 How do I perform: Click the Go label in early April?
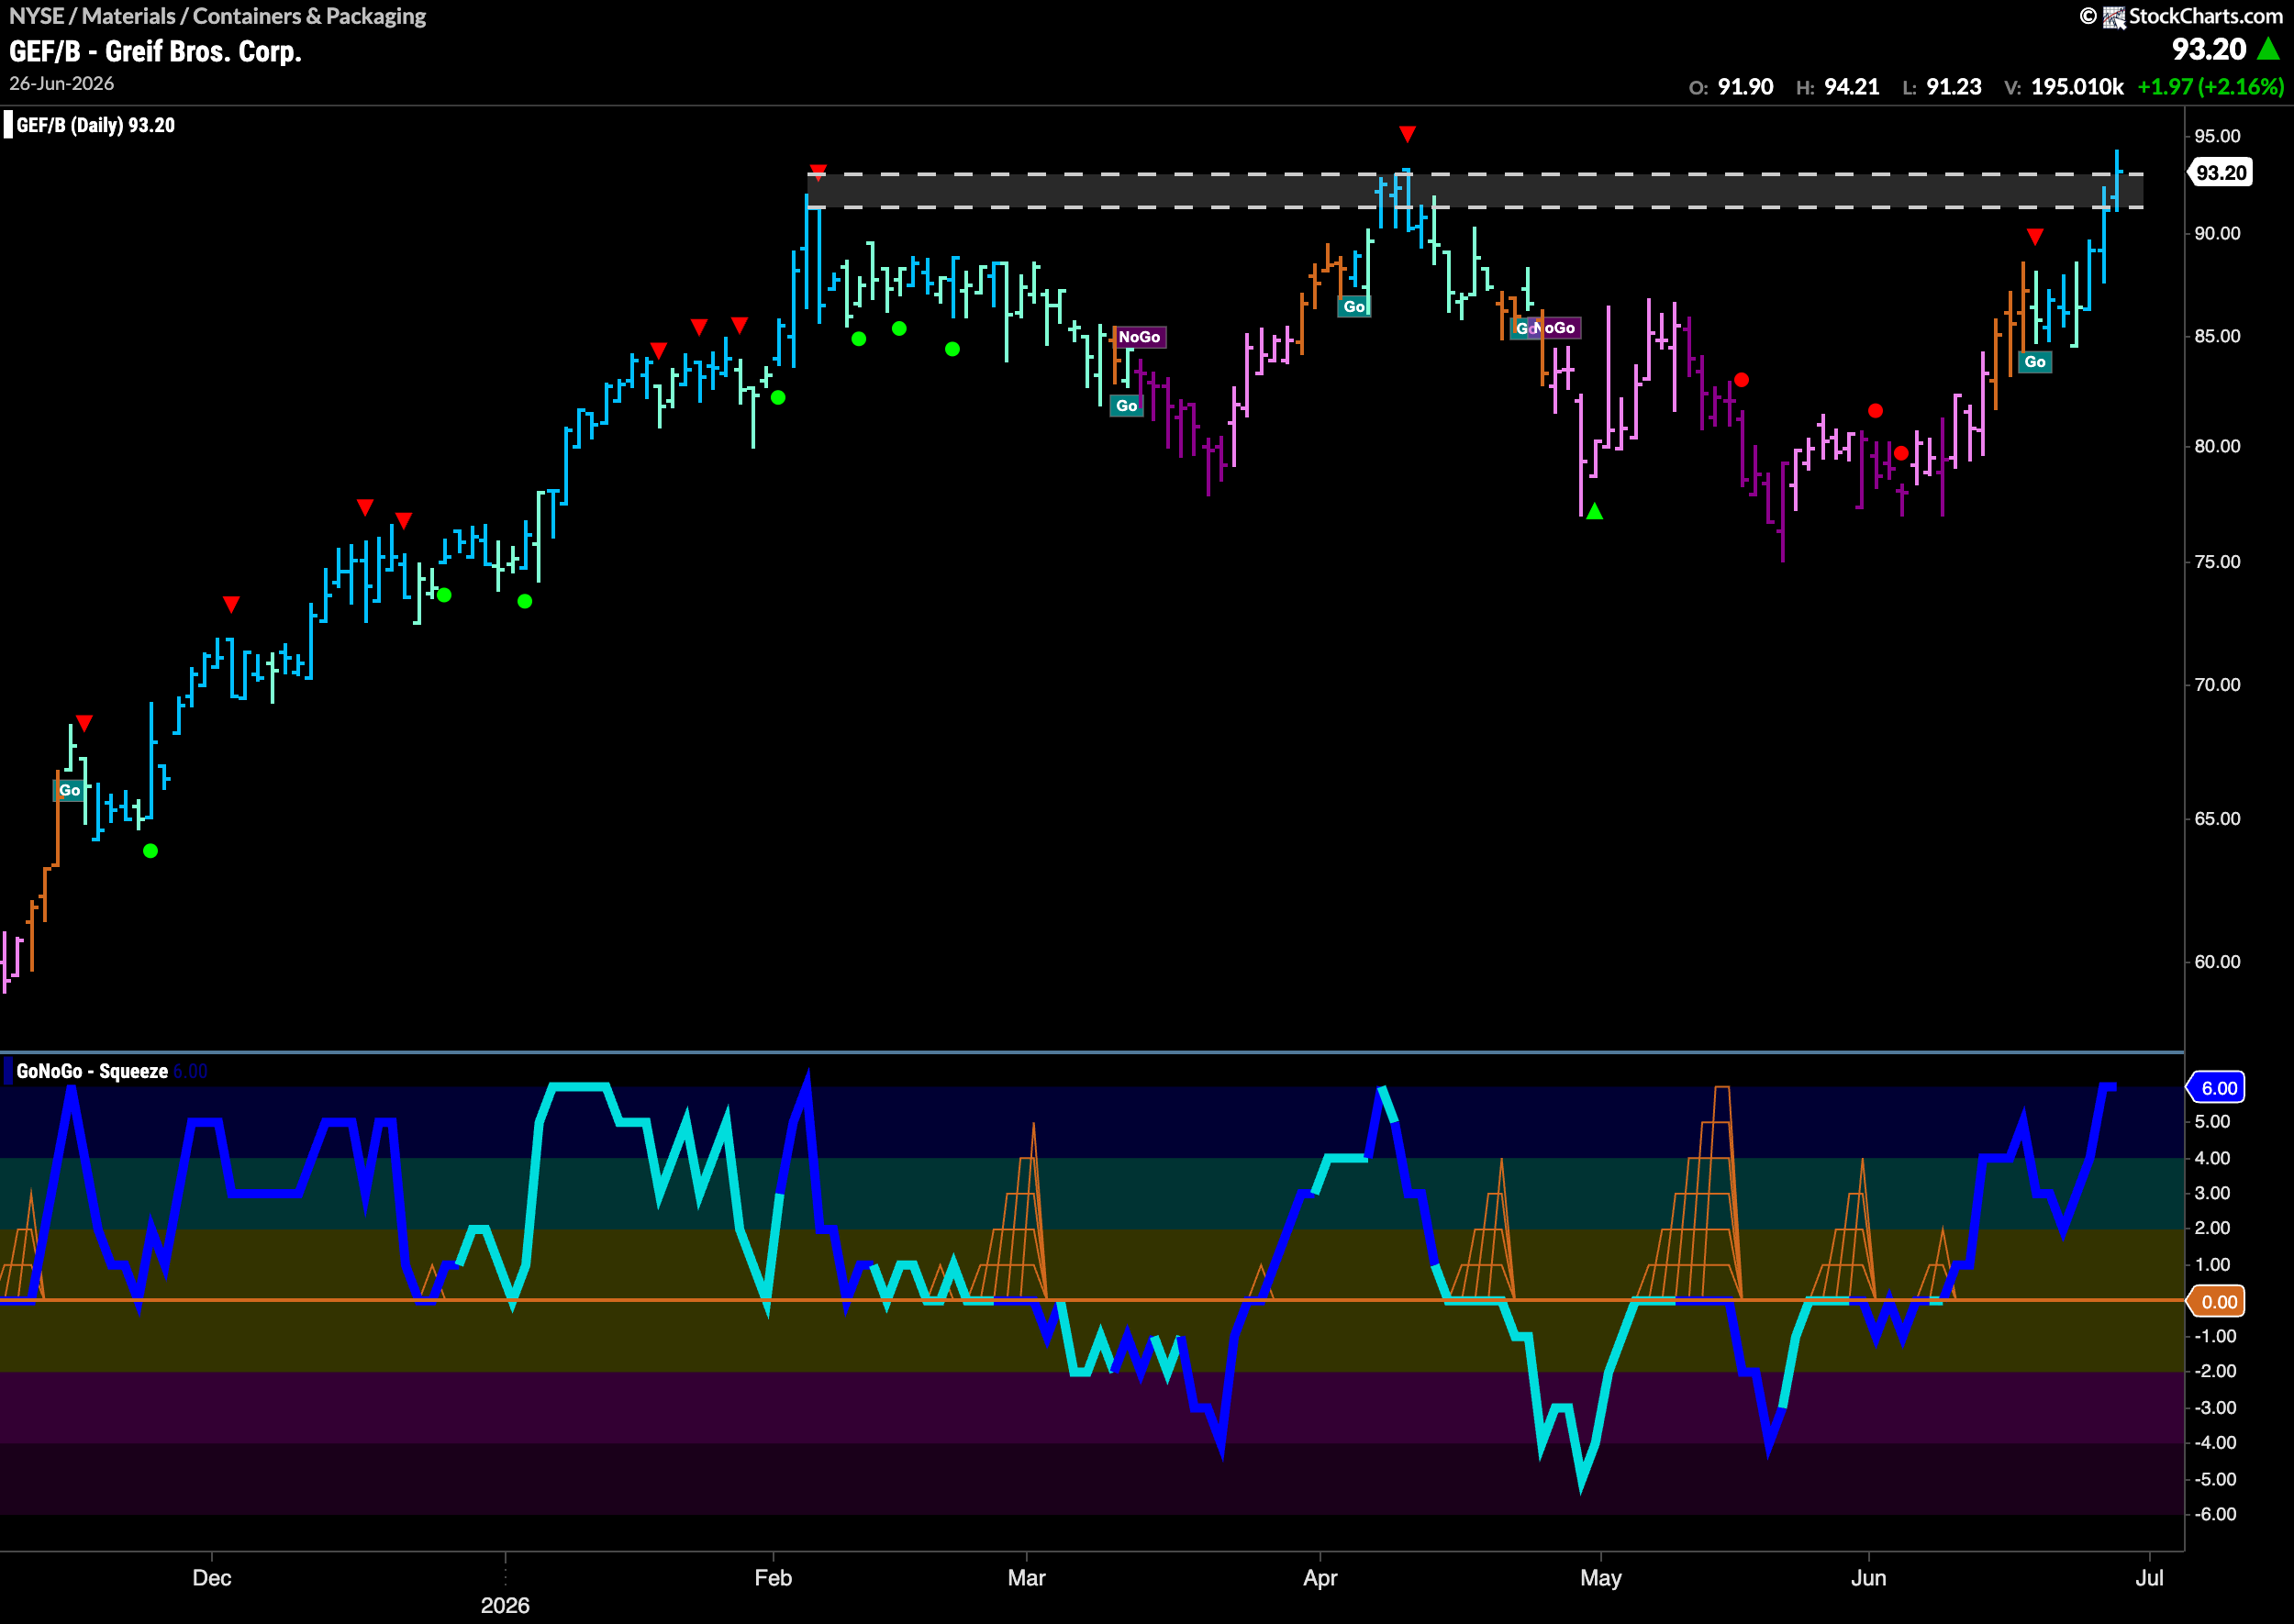(x=1354, y=307)
